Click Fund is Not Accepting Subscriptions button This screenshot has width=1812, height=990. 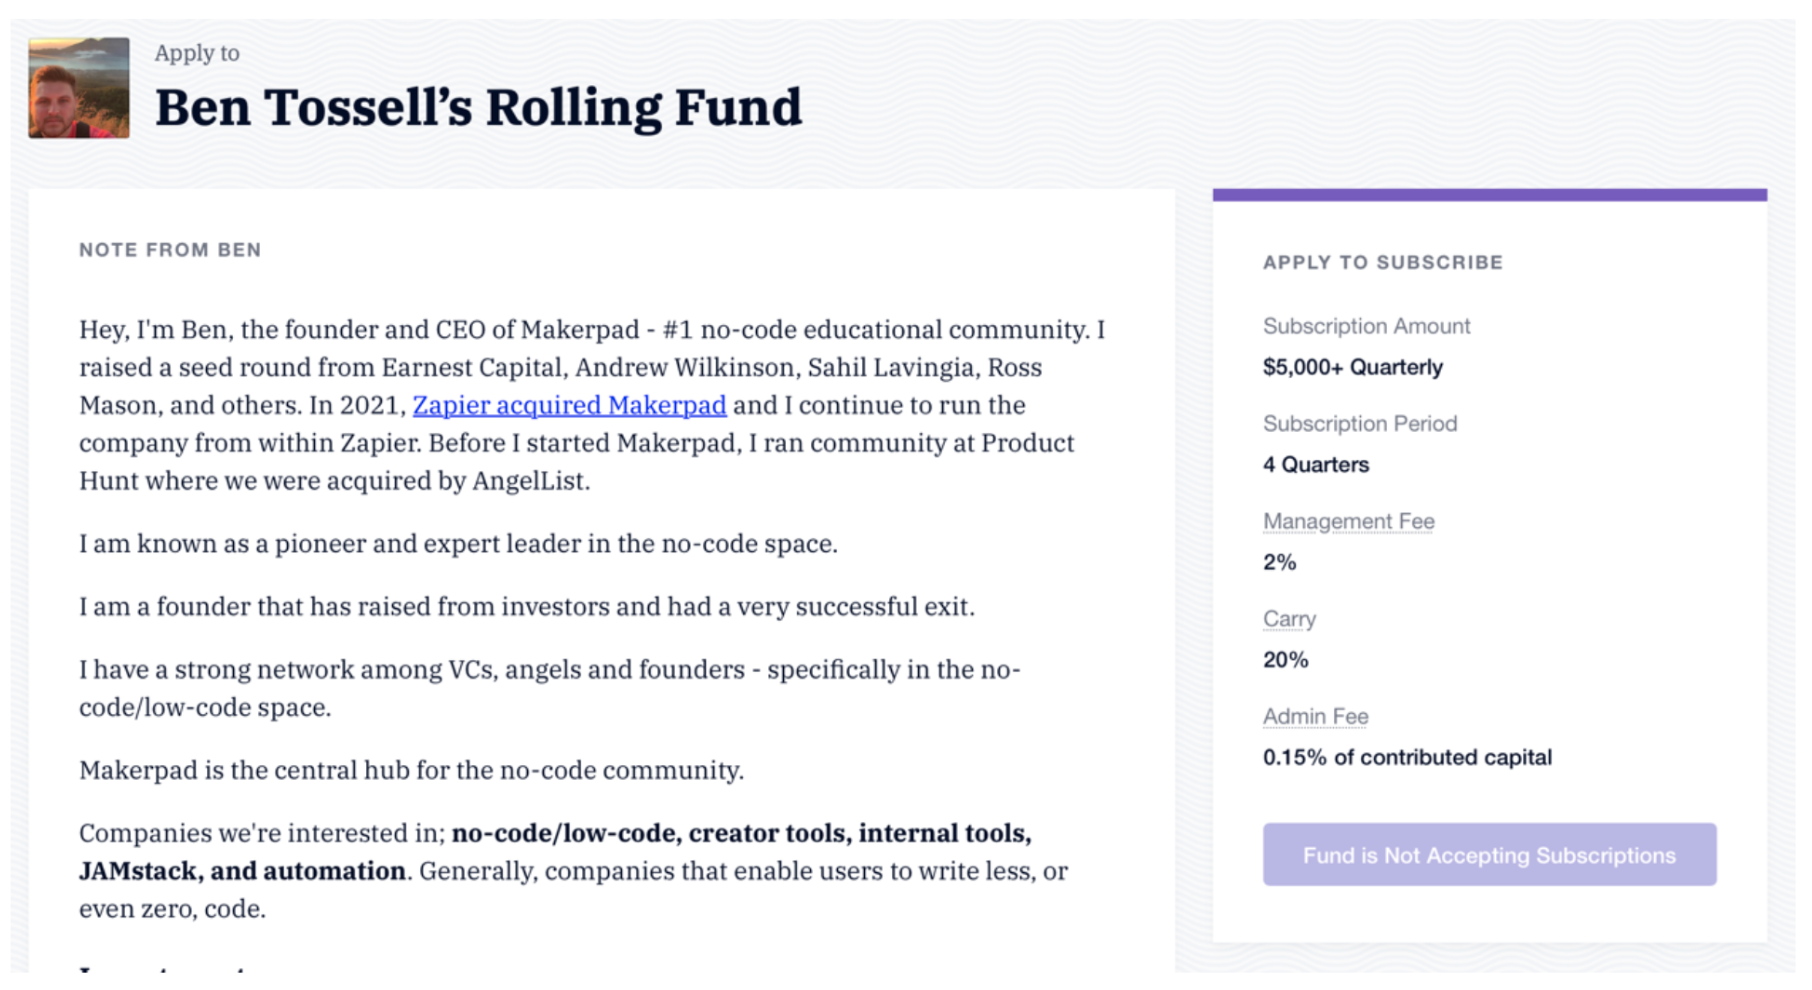click(x=1489, y=855)
